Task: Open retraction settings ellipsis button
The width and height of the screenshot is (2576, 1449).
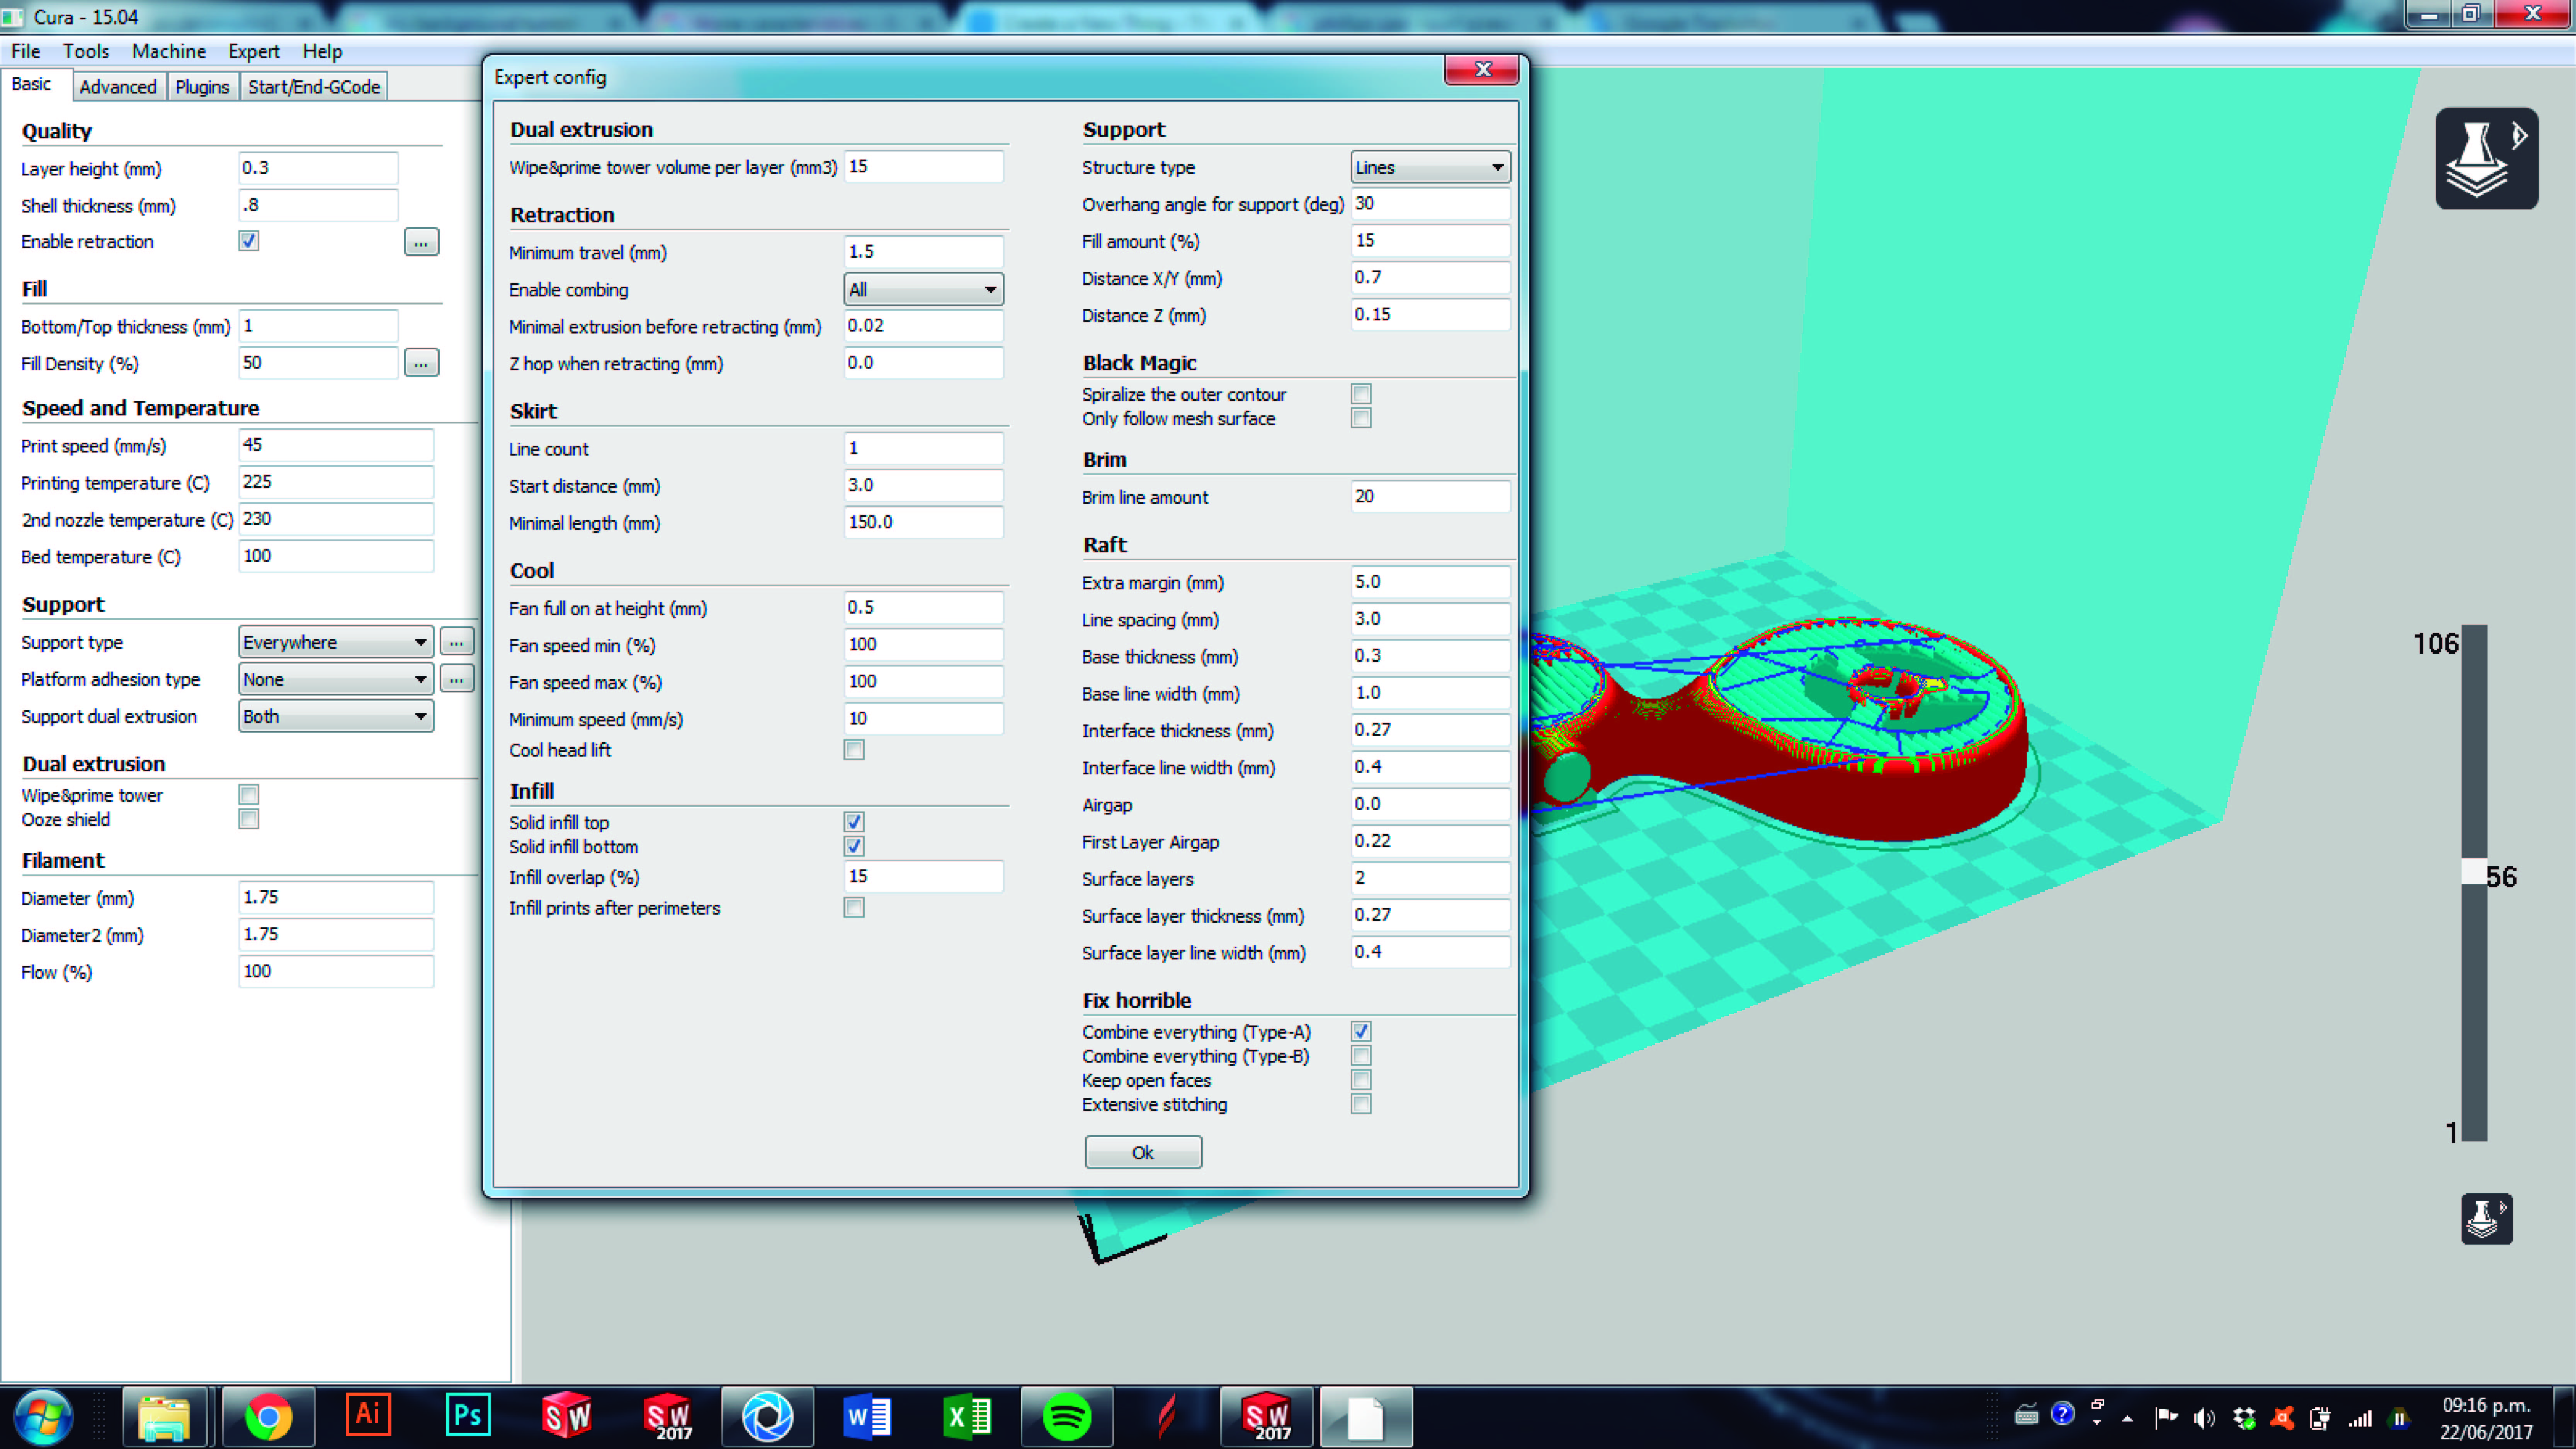Action: (x=421, y=242)
